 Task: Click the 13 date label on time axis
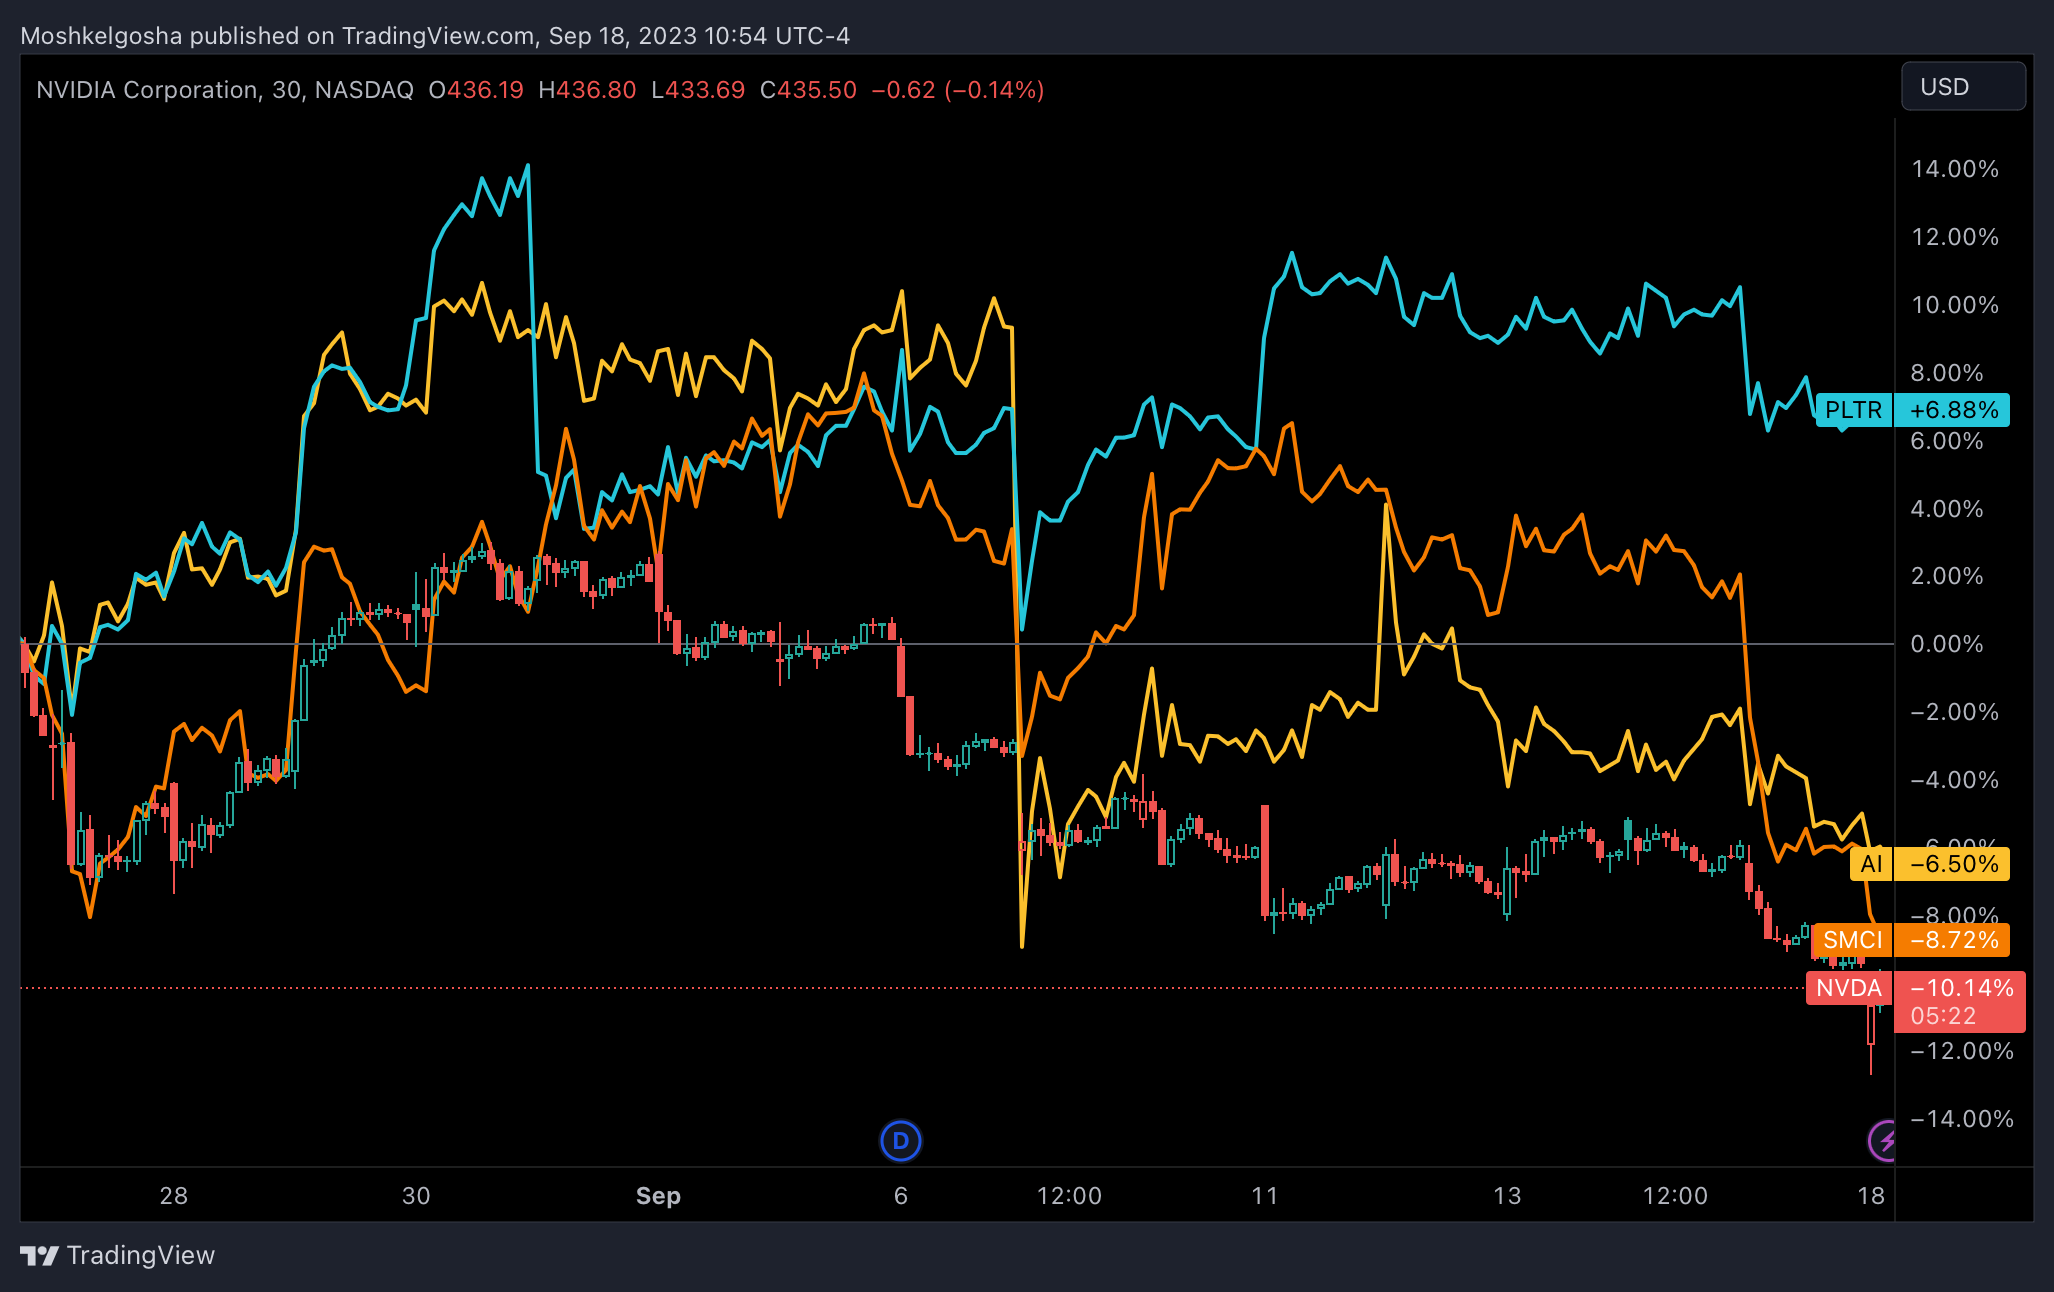click(1507, 1196)
